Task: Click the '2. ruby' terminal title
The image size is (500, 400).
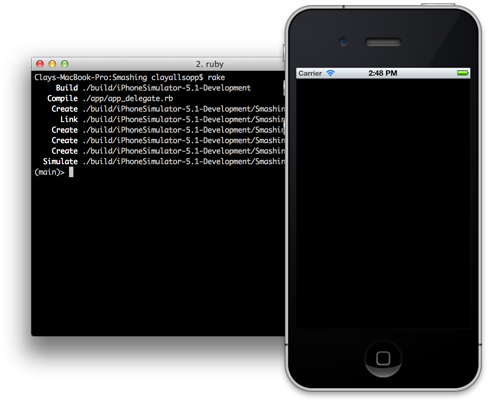Action: [210, 64]
